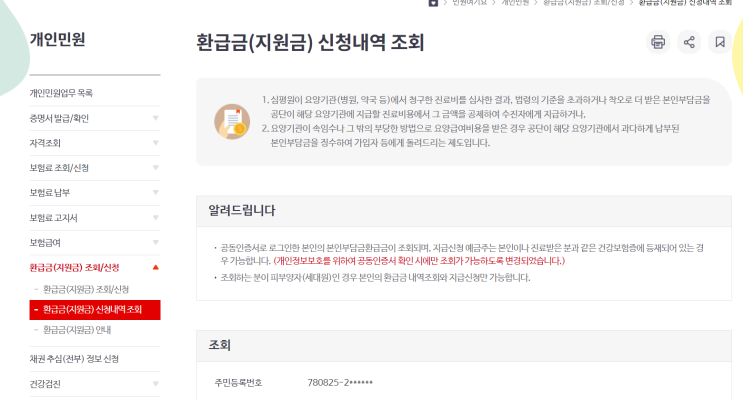Expand the 보험료 조회/신청 menu

[x=95, y=168]
